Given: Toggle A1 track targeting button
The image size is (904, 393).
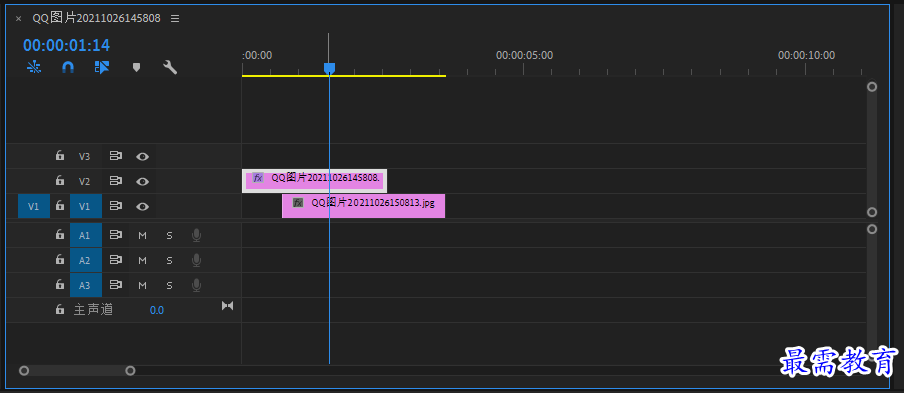Looking at the screenshot, I should click(x=86, y=235).
